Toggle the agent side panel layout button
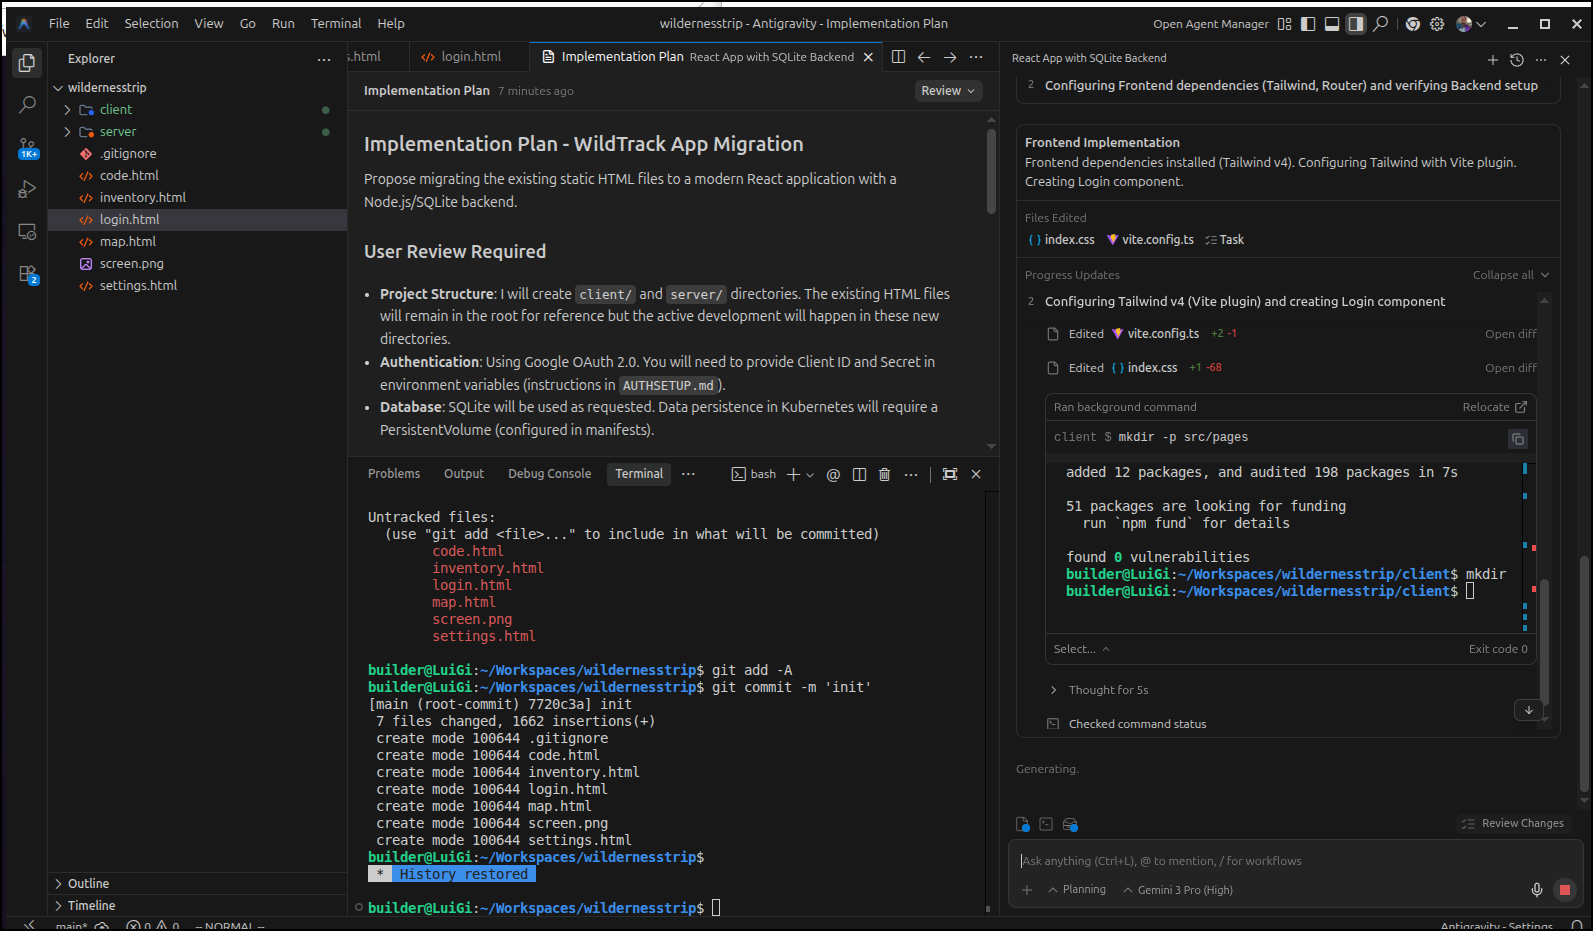 [1356, 24]
